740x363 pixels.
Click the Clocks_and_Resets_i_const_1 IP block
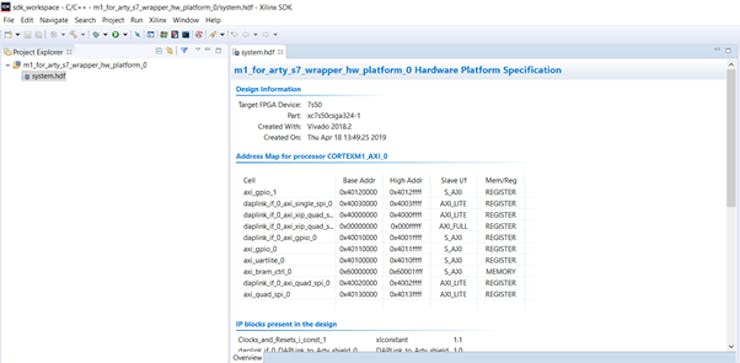click(x=283, y=339)
